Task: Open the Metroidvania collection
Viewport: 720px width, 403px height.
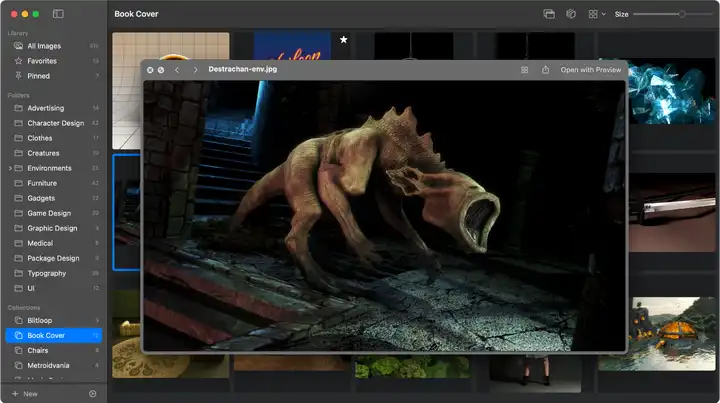Action: pos(54,366)
